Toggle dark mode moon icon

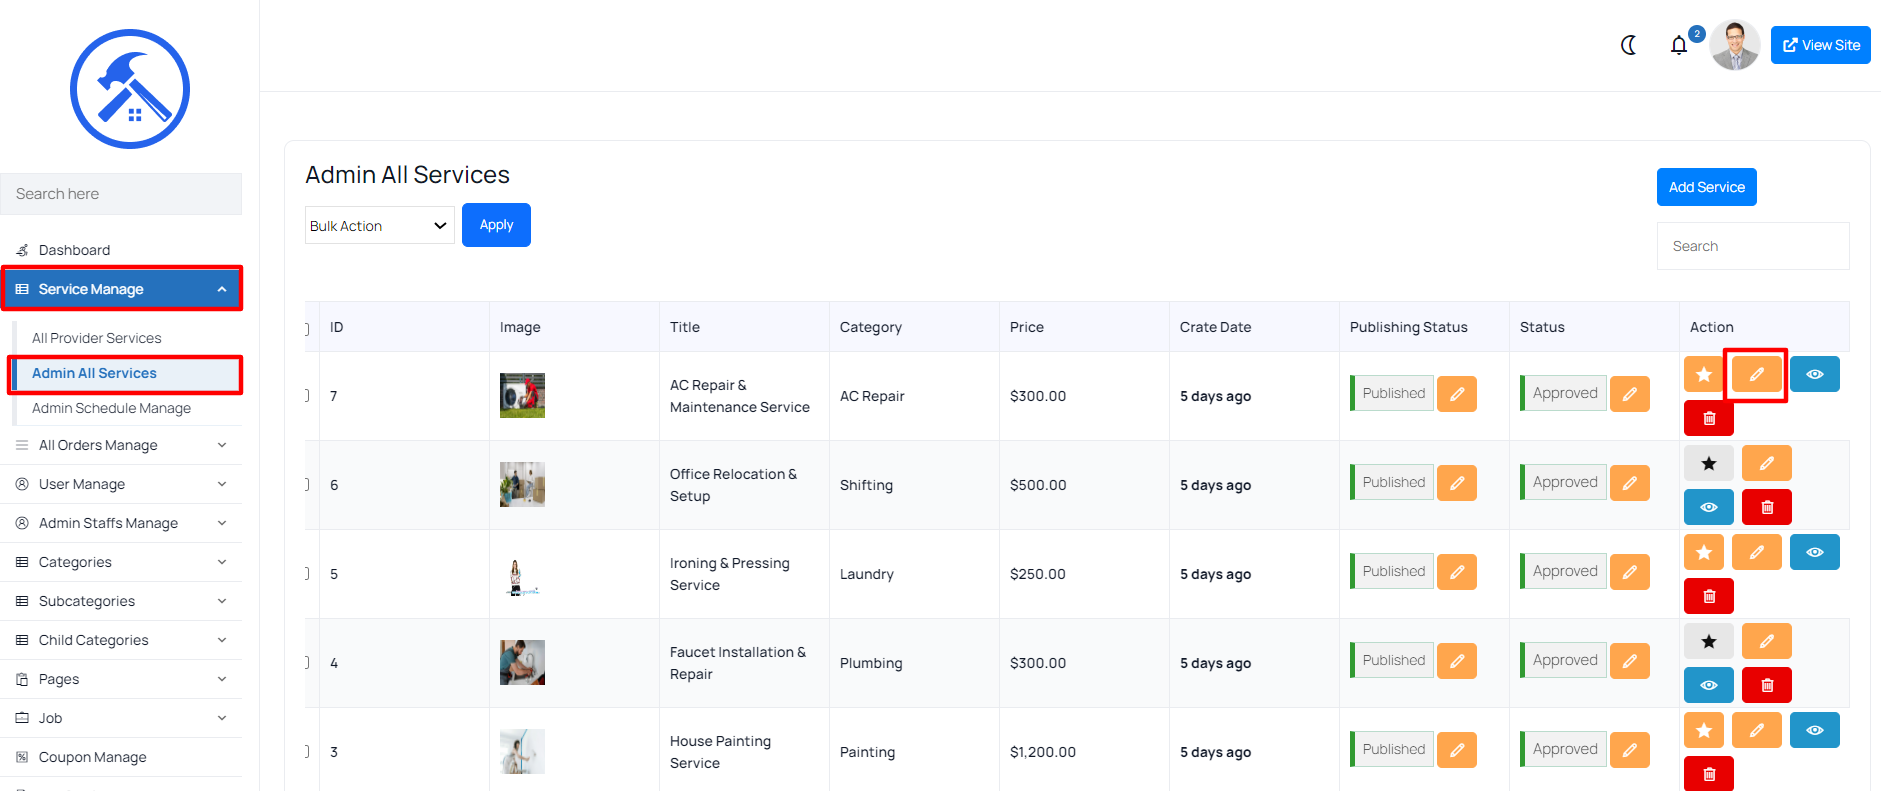1628,45
